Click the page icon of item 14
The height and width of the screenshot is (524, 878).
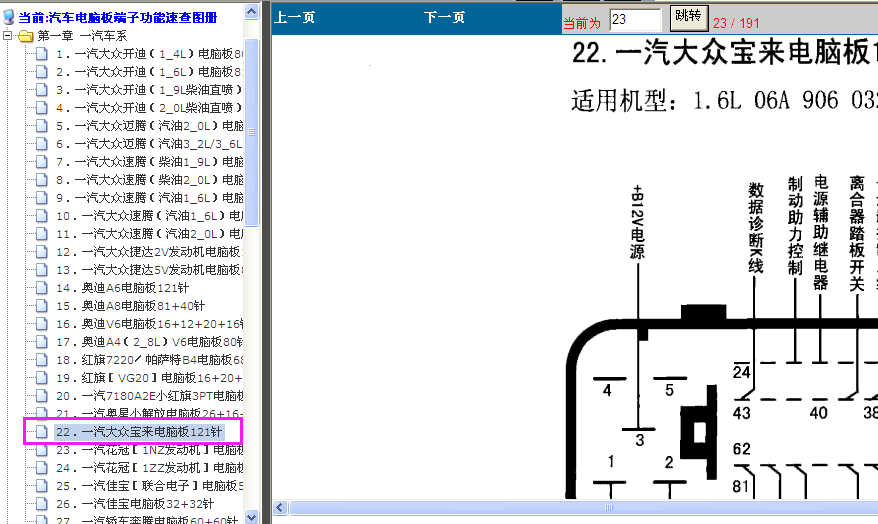click(41, 288)
